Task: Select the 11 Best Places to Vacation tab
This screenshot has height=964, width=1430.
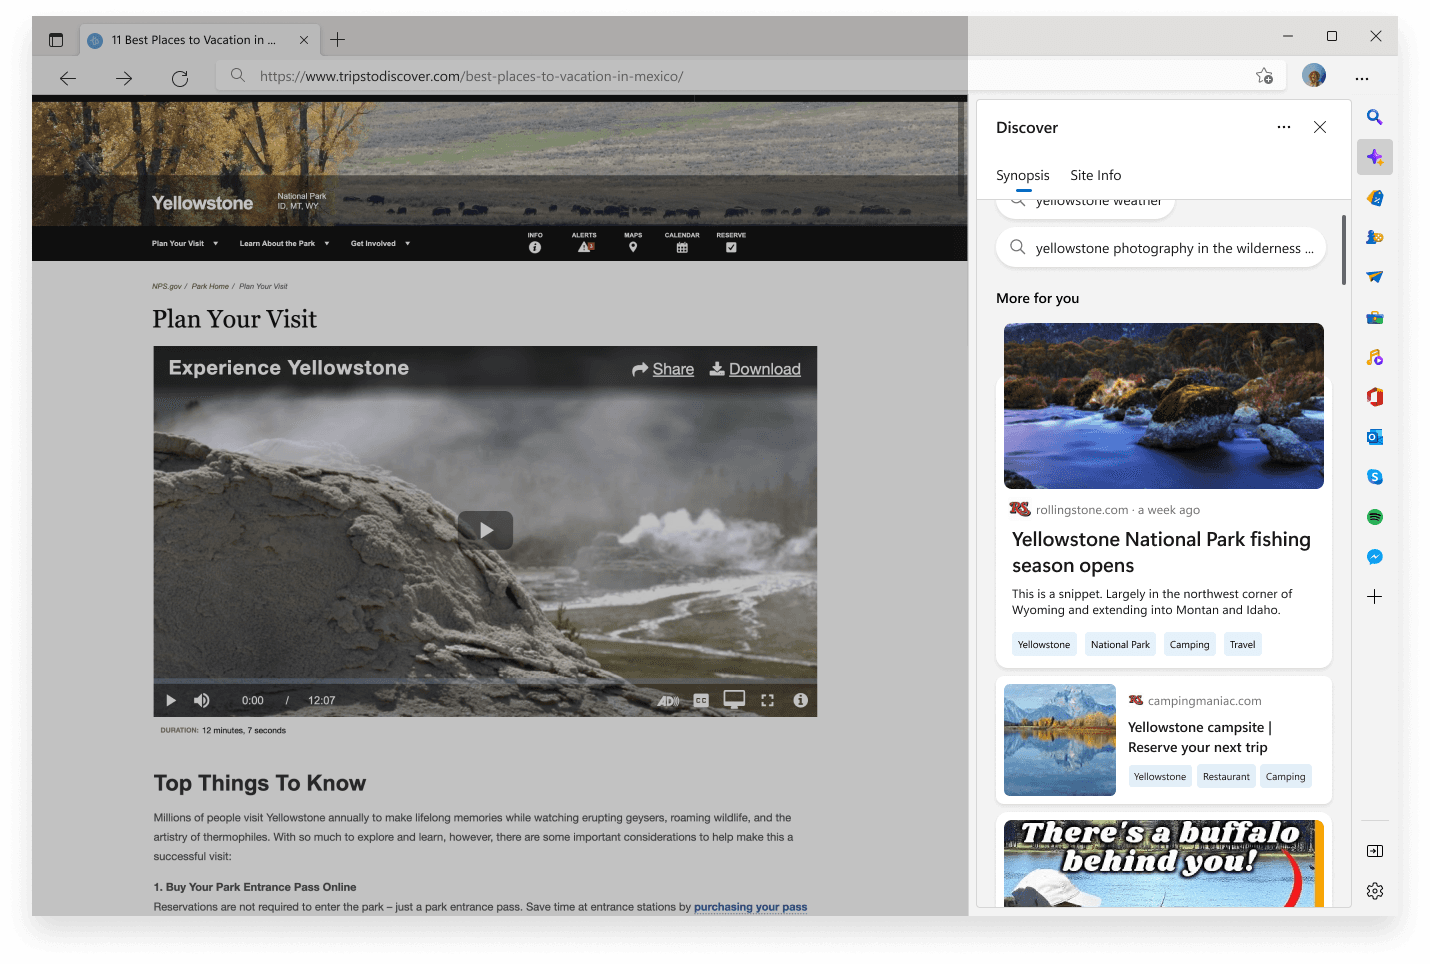Action: [200, 40]
